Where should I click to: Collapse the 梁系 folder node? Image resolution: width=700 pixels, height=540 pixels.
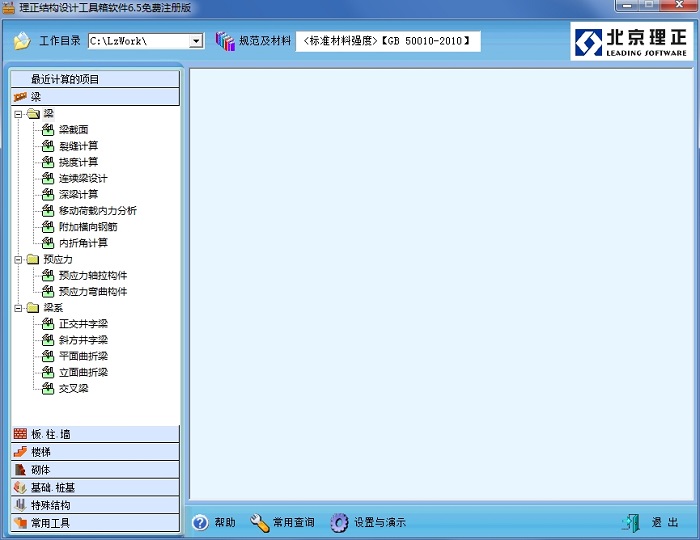18,308
